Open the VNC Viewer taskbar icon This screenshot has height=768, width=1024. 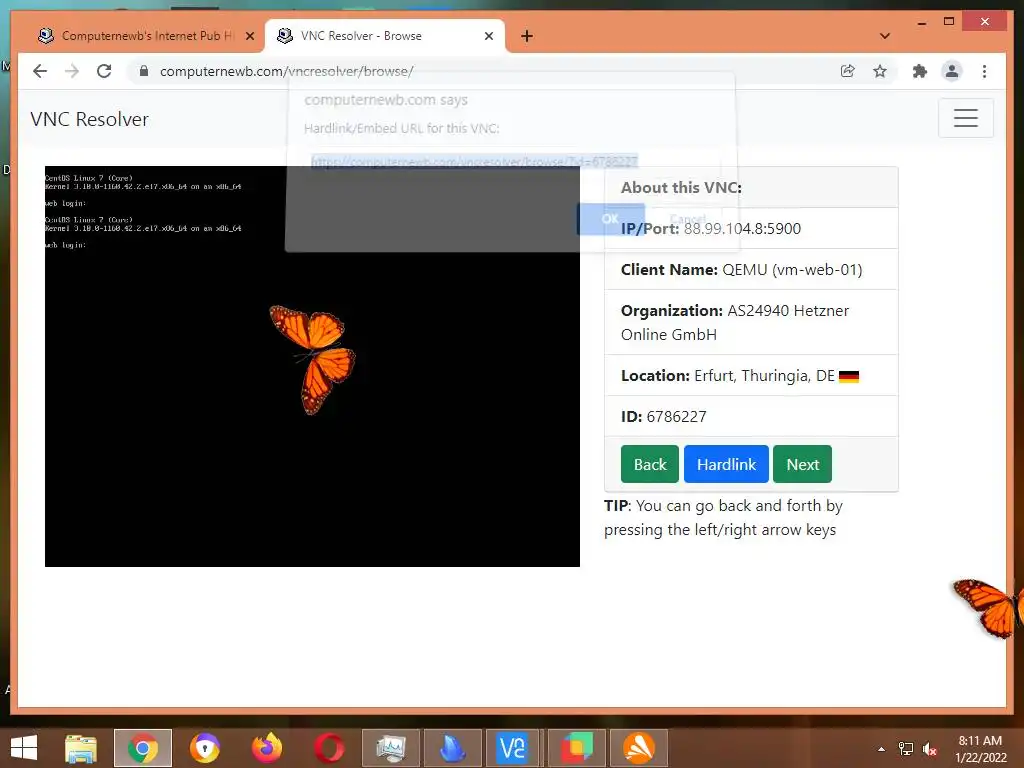tap(511, 748)
